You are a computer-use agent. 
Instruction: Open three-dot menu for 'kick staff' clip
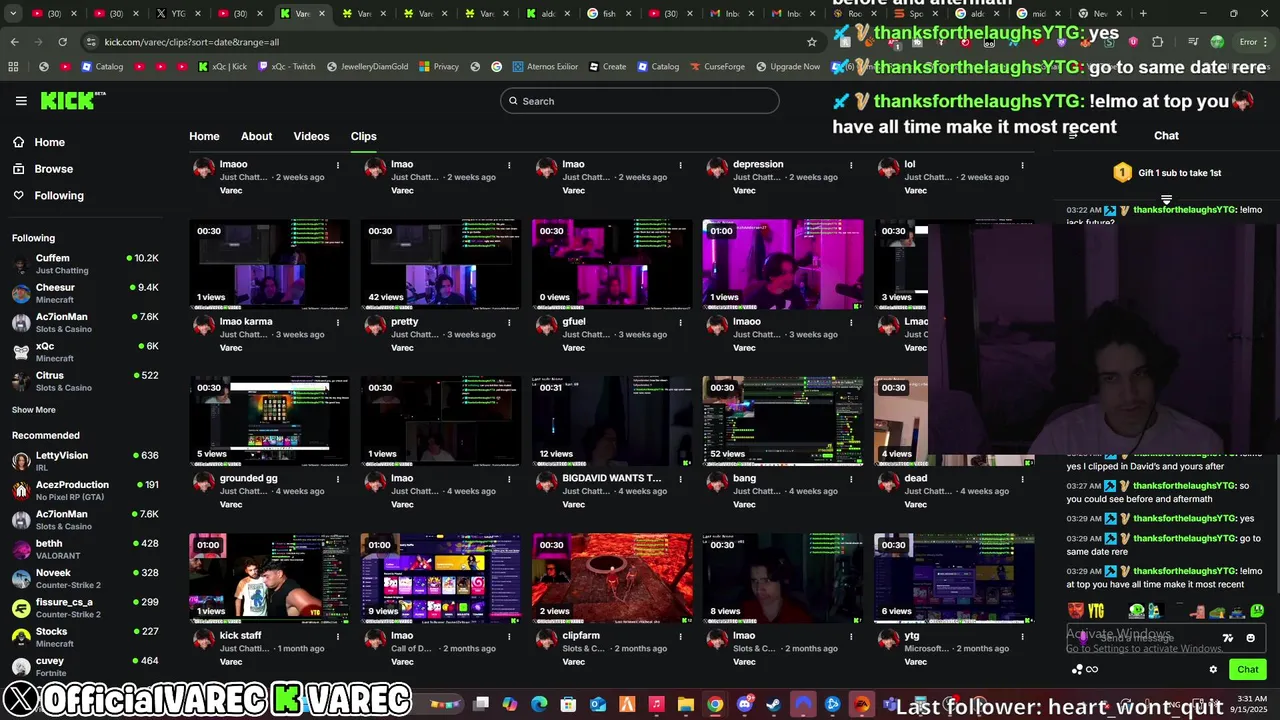tap(338, 636)
